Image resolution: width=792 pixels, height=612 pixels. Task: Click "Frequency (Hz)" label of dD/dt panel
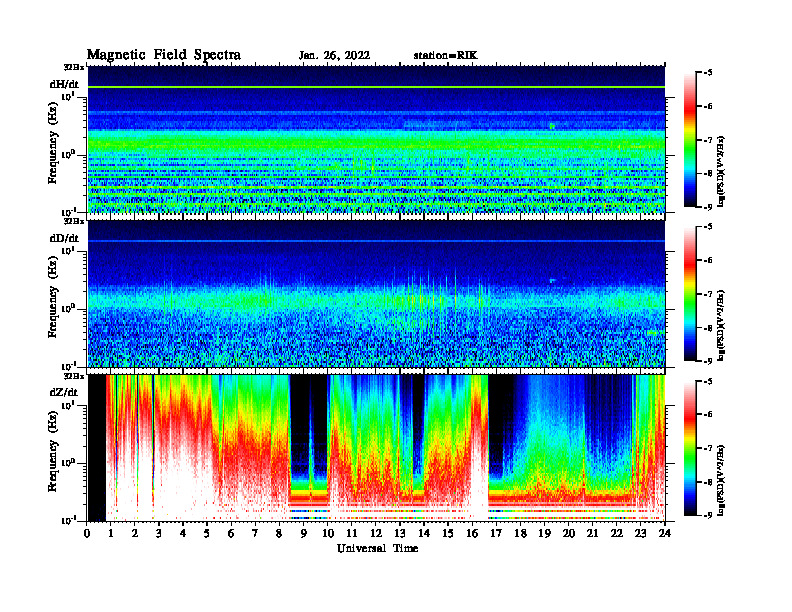(53, 297)
